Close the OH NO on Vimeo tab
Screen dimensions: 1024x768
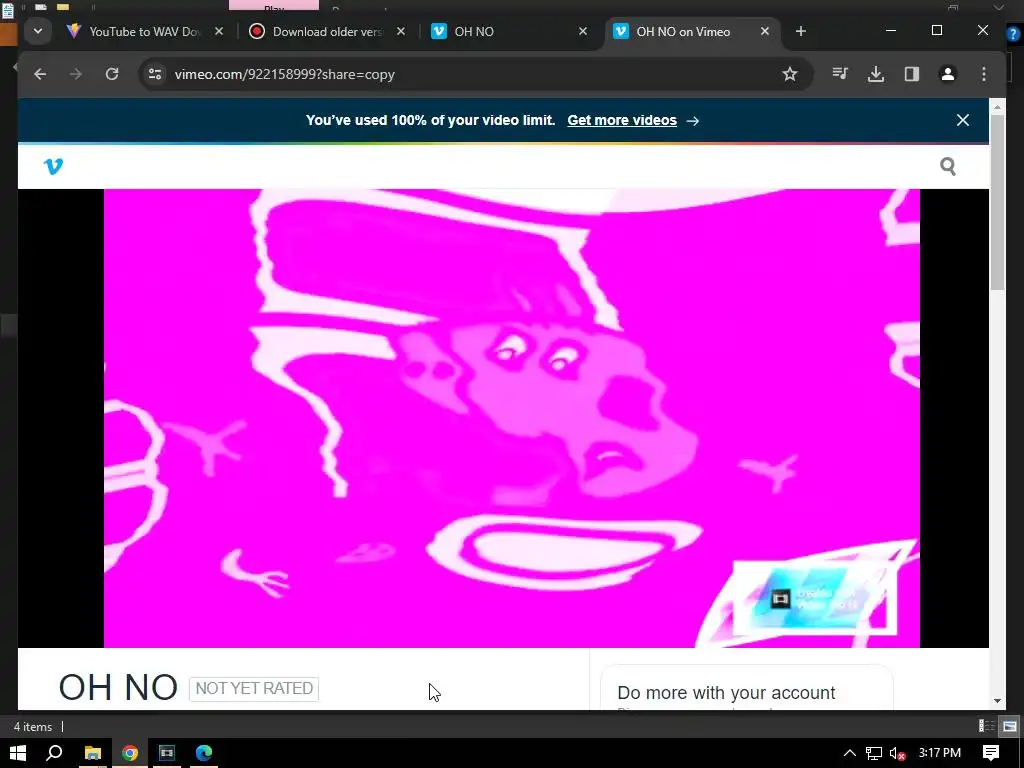click(765, 31)
